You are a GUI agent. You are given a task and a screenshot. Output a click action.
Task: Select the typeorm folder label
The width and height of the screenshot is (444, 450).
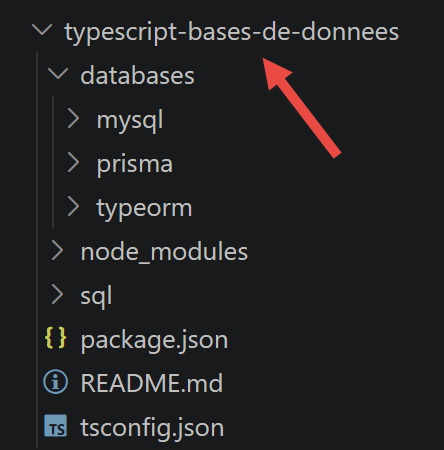(x=144, y=209)
